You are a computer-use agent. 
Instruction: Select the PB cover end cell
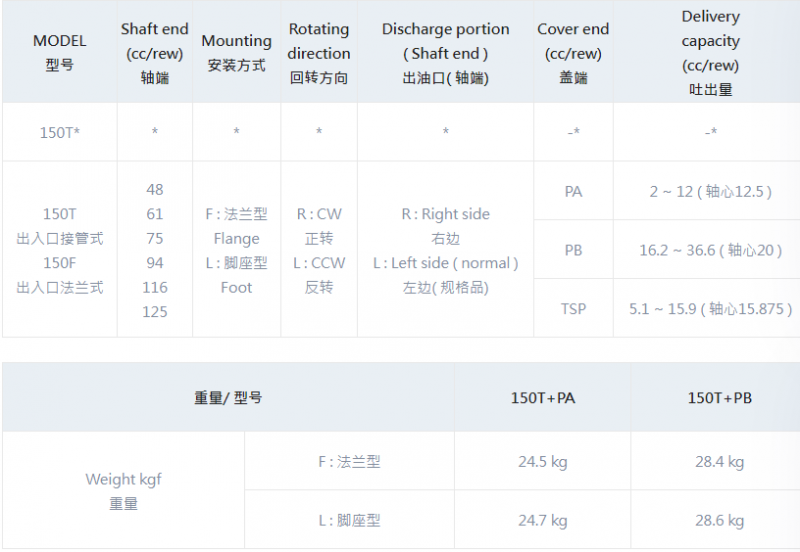pos(573,250)
